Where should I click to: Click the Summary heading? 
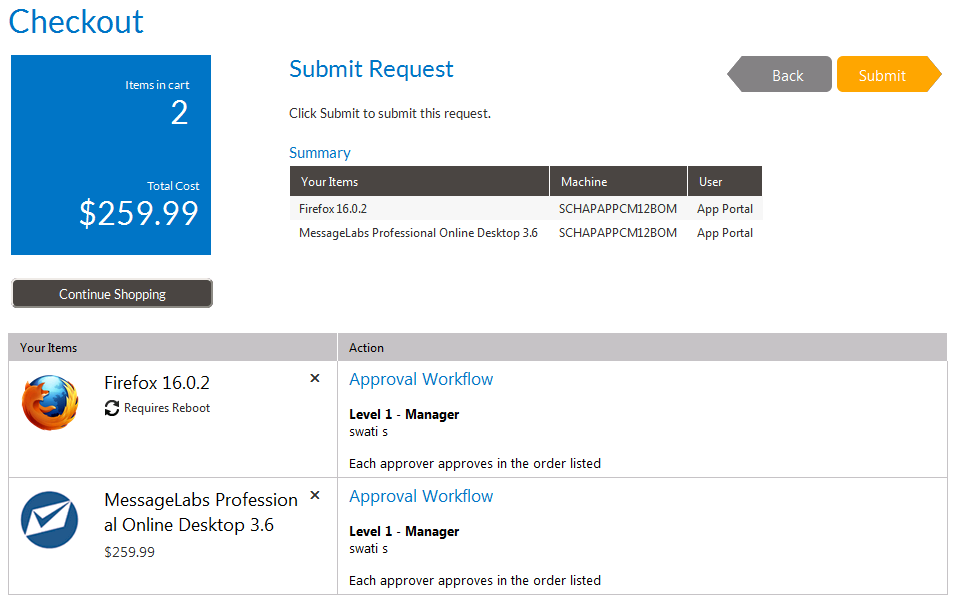pos(320,153)
